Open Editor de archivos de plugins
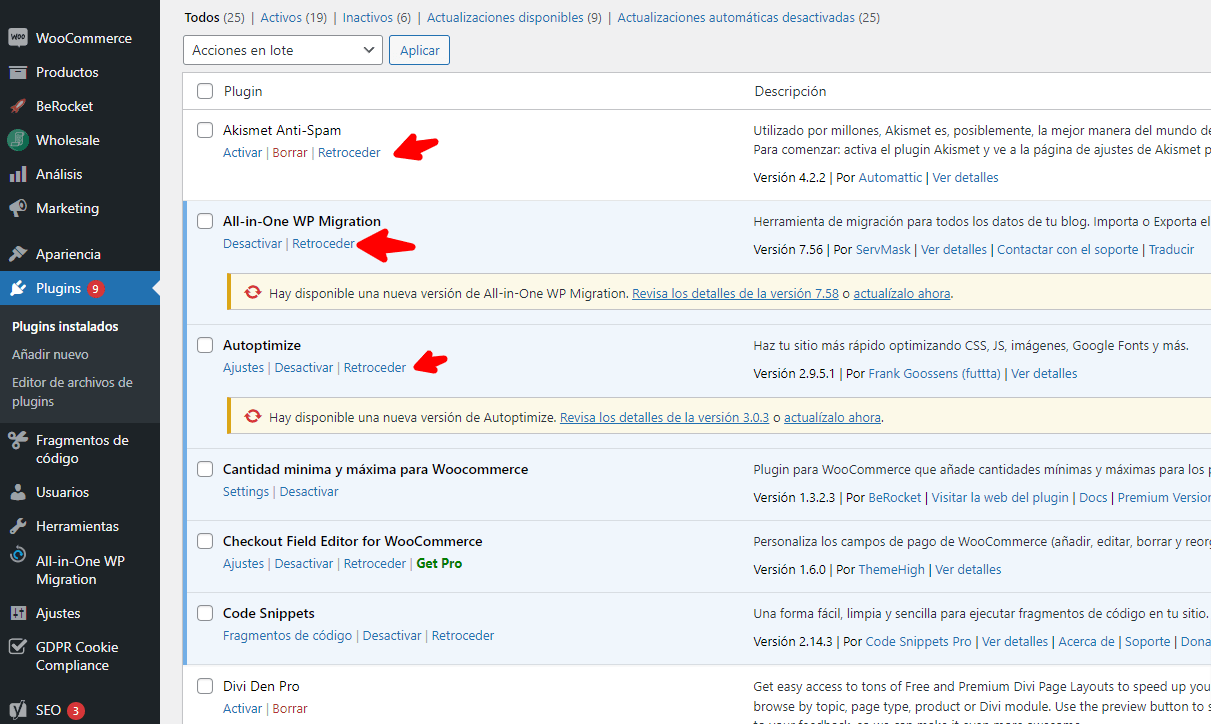This screenshot has height=724, width=1211. (72, 392)
